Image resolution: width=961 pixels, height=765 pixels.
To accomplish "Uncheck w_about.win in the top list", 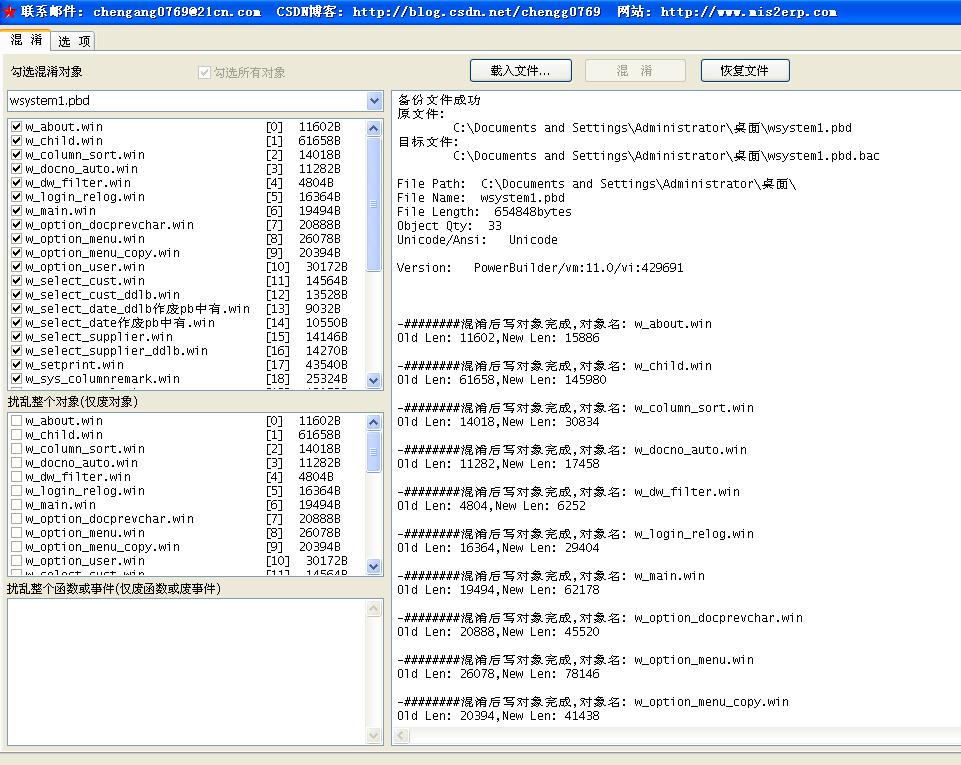I will tap(17, 127).
